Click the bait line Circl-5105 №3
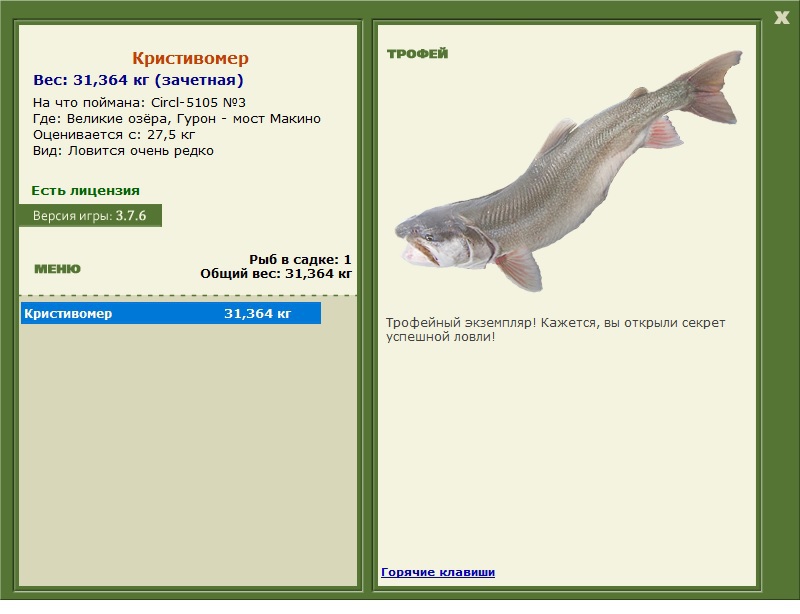The image size is (800, 614). [140, 102]
